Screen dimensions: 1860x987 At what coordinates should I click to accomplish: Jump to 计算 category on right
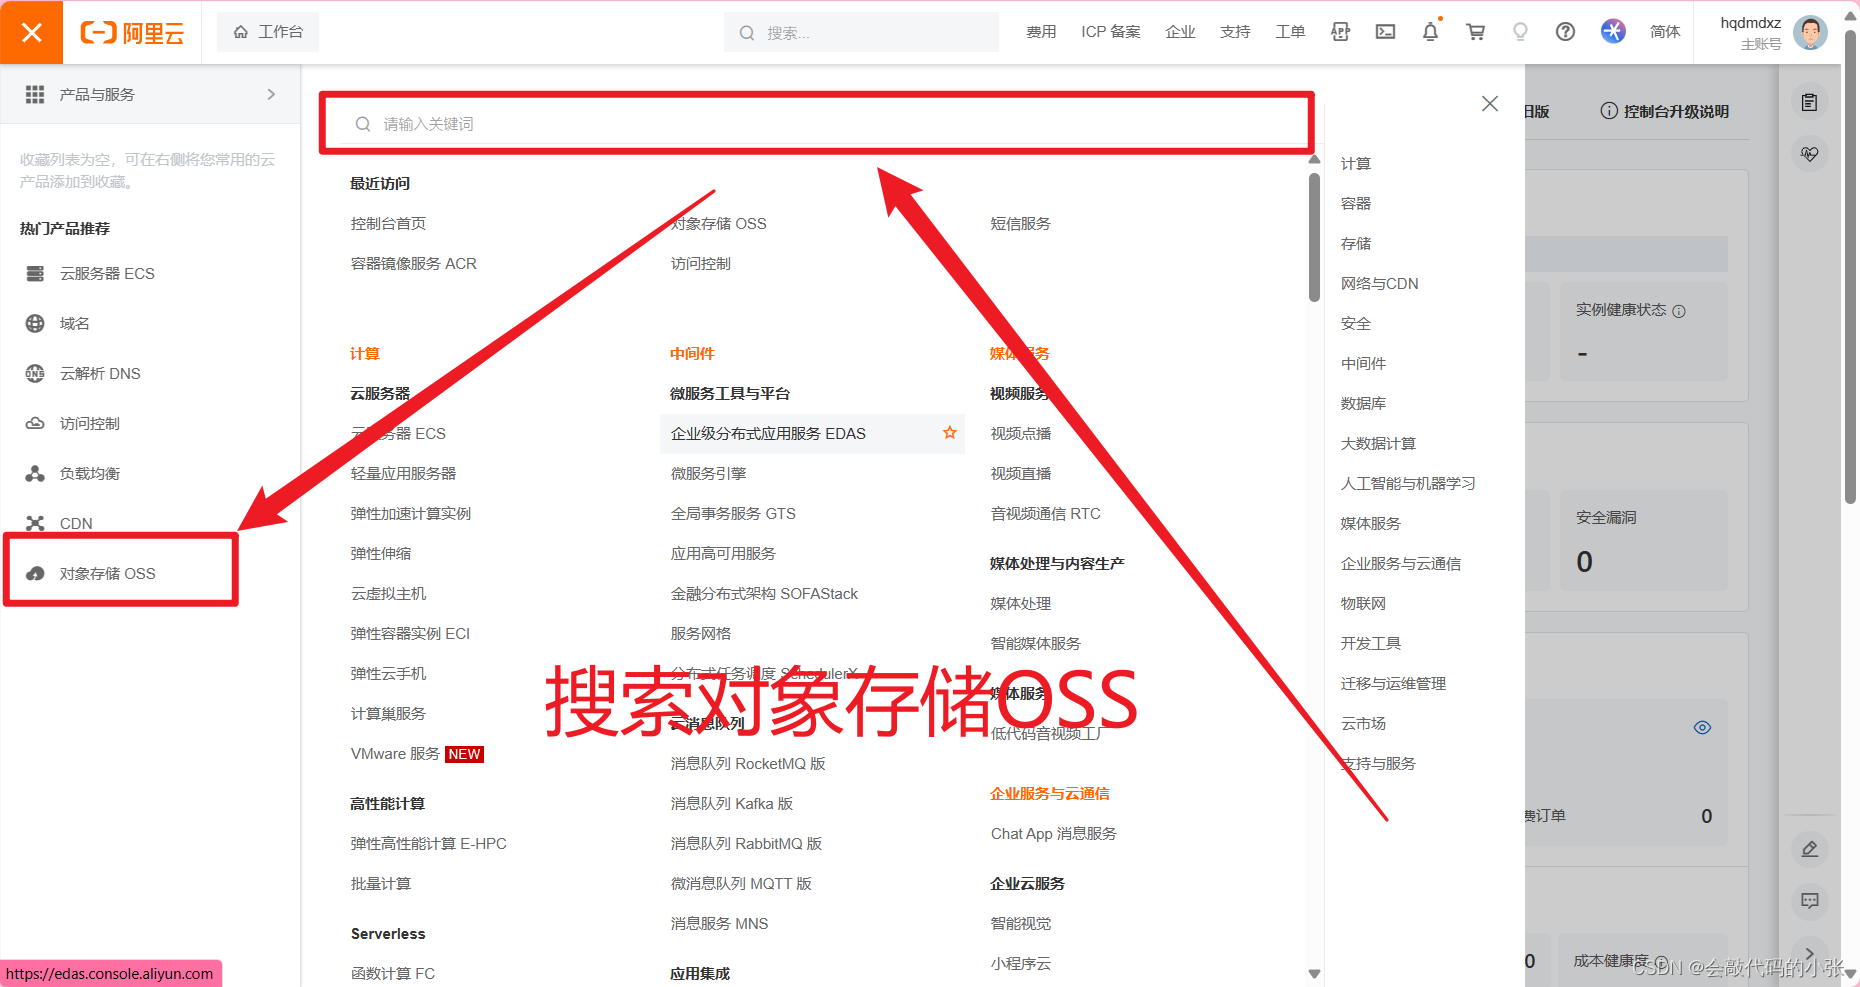point(1356,164)
